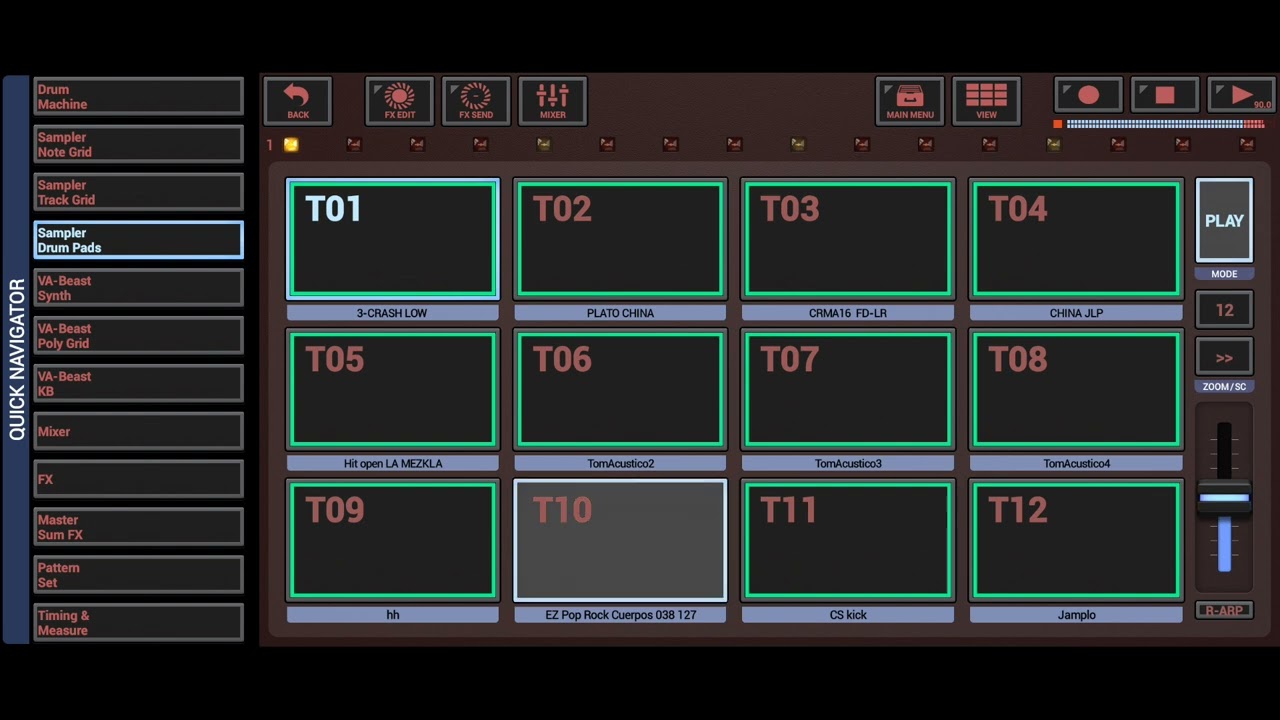The height and width of the screenshot is (720, 1280).
Task: Click the hh sample label
Action: click(392, 615)
